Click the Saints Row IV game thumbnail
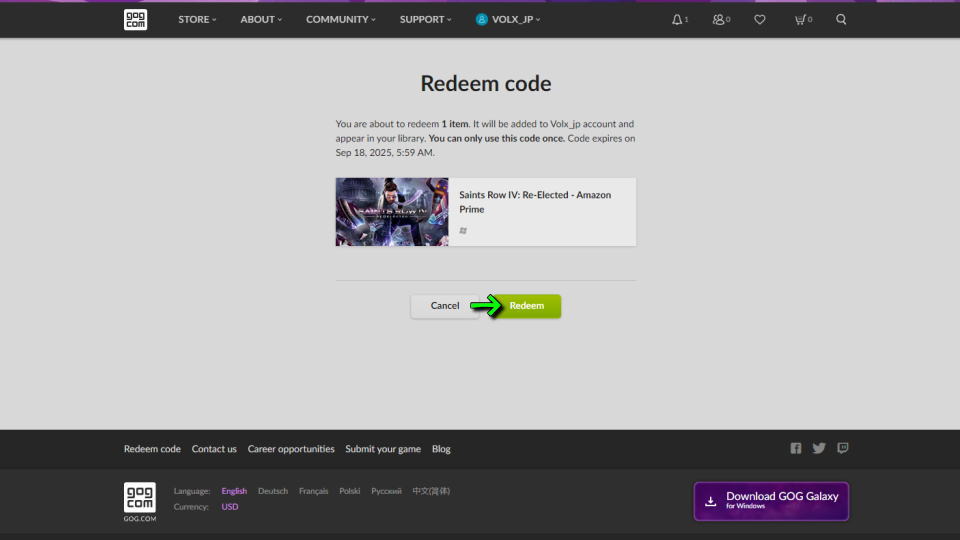This screenshot has height=540, width=960. pos(392,212)
